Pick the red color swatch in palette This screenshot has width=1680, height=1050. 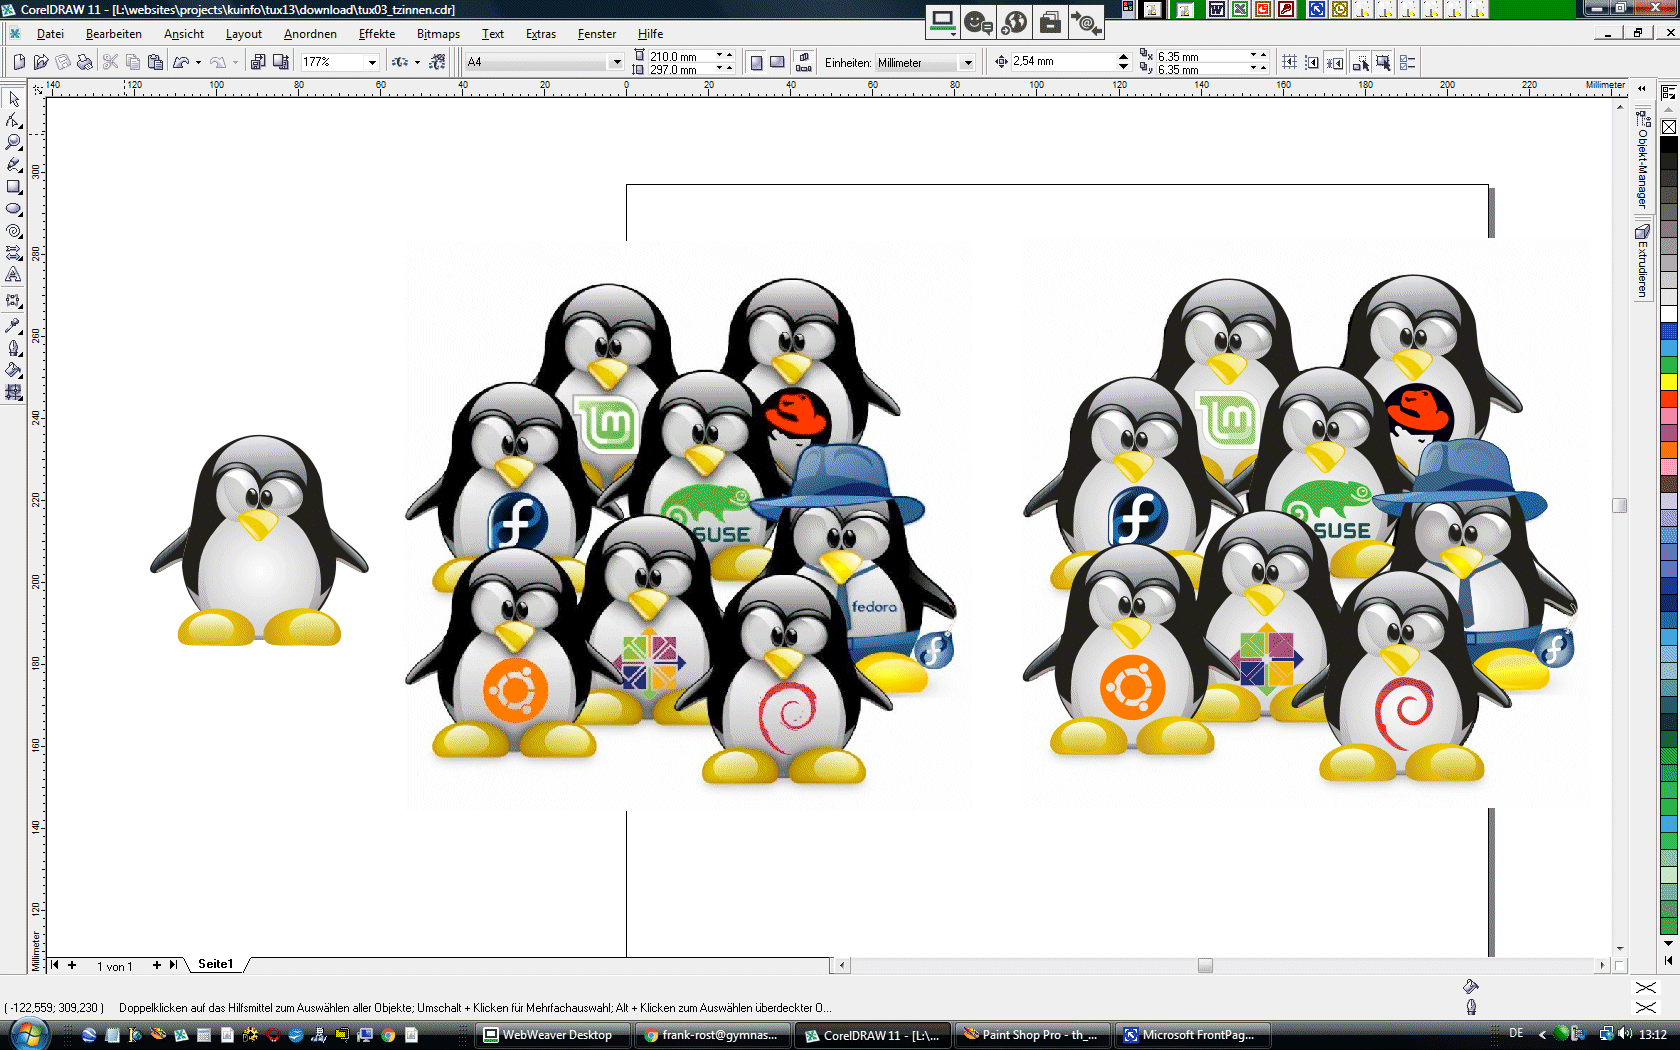click(1669, 399)
